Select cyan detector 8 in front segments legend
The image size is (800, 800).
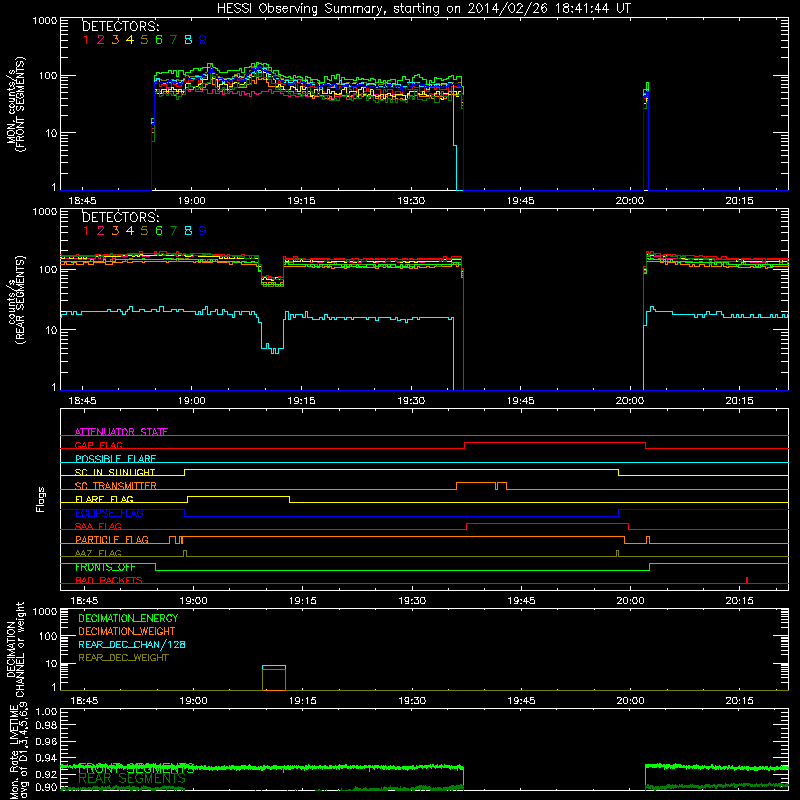pyautogui.click(x=188, y=40)
